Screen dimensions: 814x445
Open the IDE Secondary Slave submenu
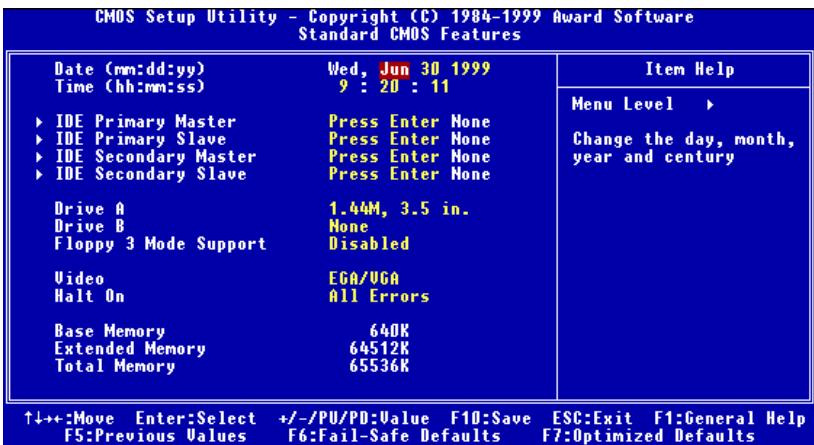pyautogui.click(x=151, y=174)
